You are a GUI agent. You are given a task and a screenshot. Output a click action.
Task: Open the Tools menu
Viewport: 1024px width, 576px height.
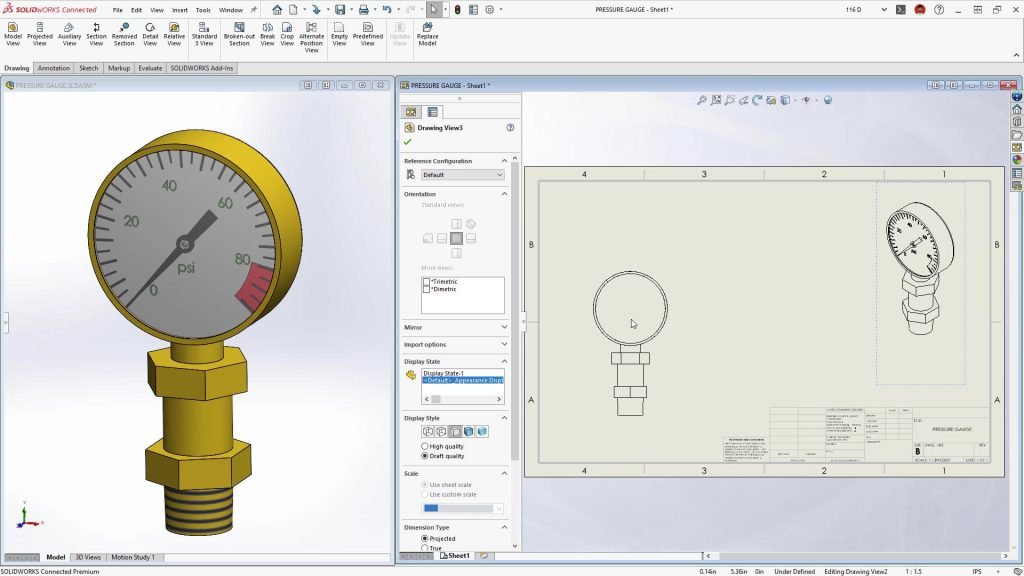(x=203, y=10)
